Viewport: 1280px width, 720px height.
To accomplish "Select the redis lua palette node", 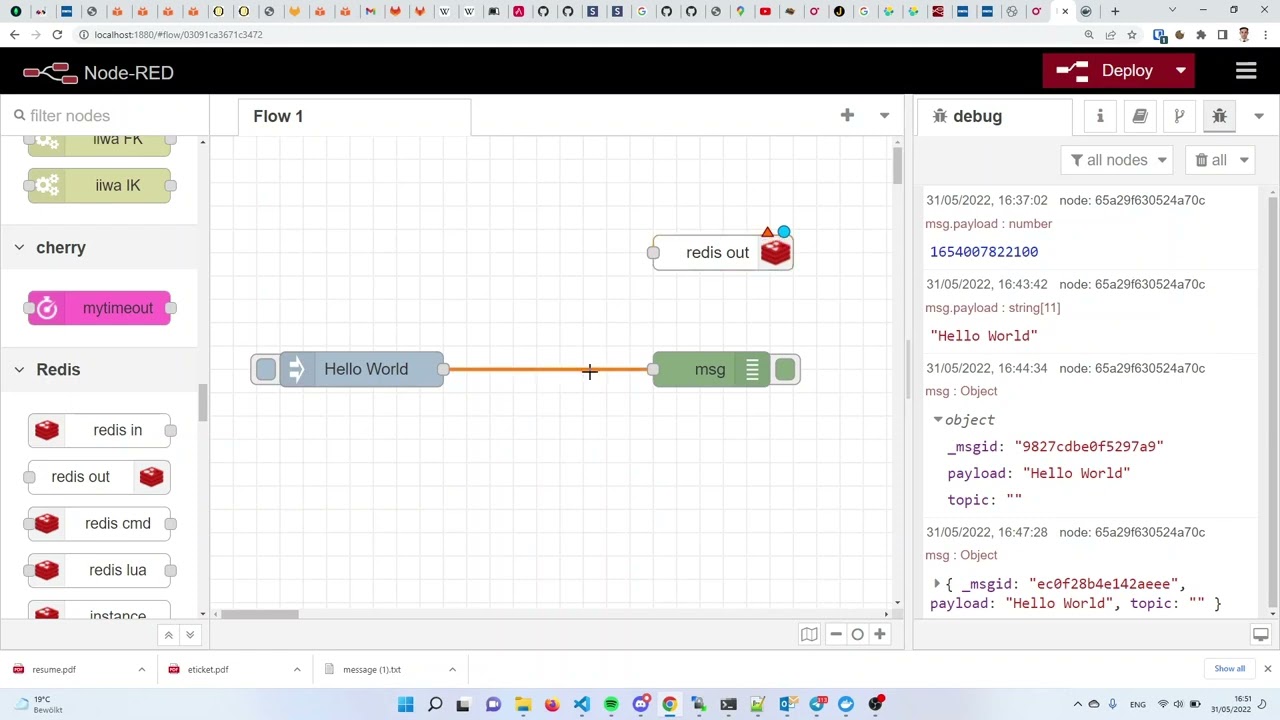I will coord(100,570).
